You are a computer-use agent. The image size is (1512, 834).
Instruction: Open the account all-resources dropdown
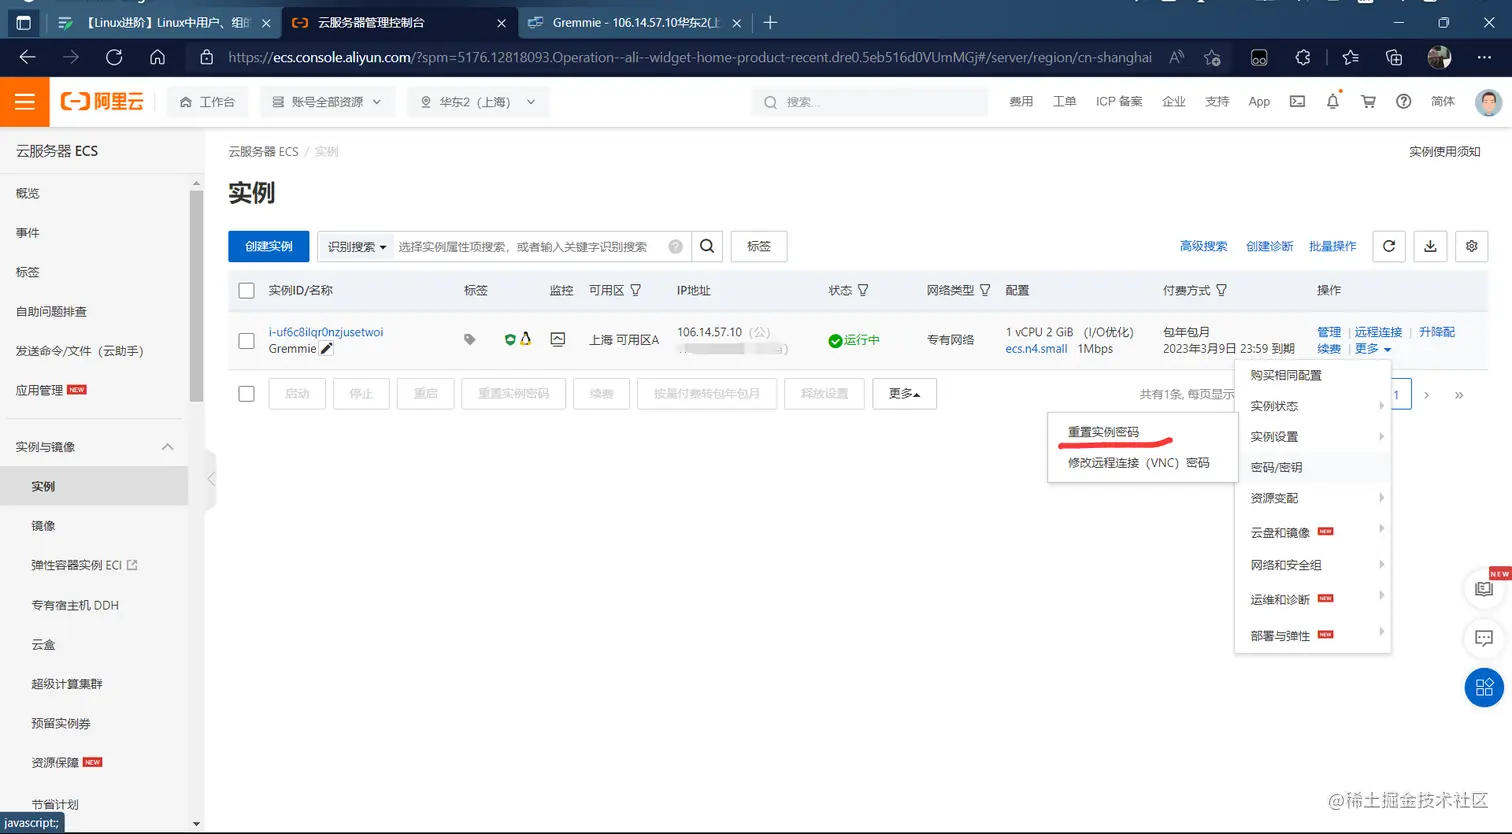[x=328, y=102]
